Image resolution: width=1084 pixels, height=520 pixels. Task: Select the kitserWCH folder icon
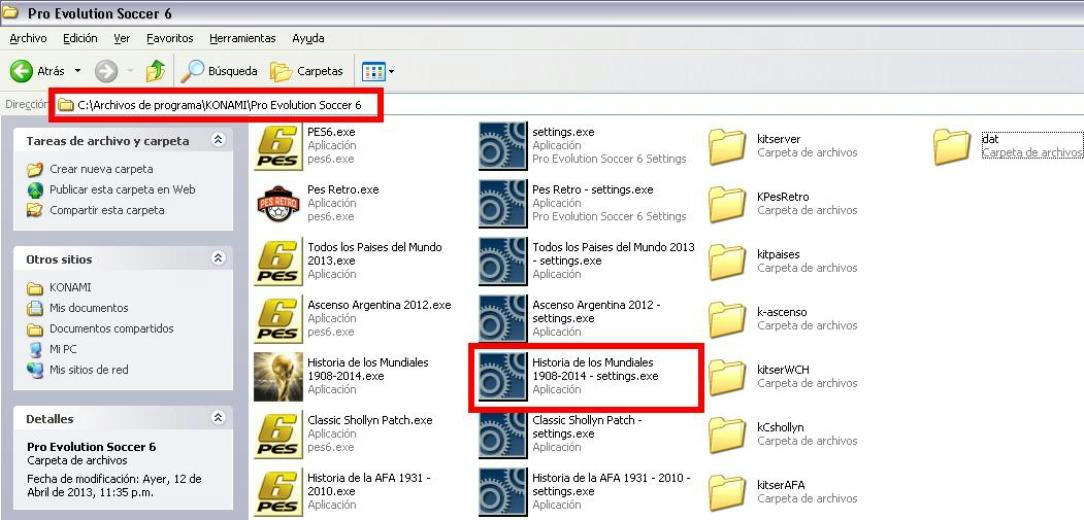727,377
